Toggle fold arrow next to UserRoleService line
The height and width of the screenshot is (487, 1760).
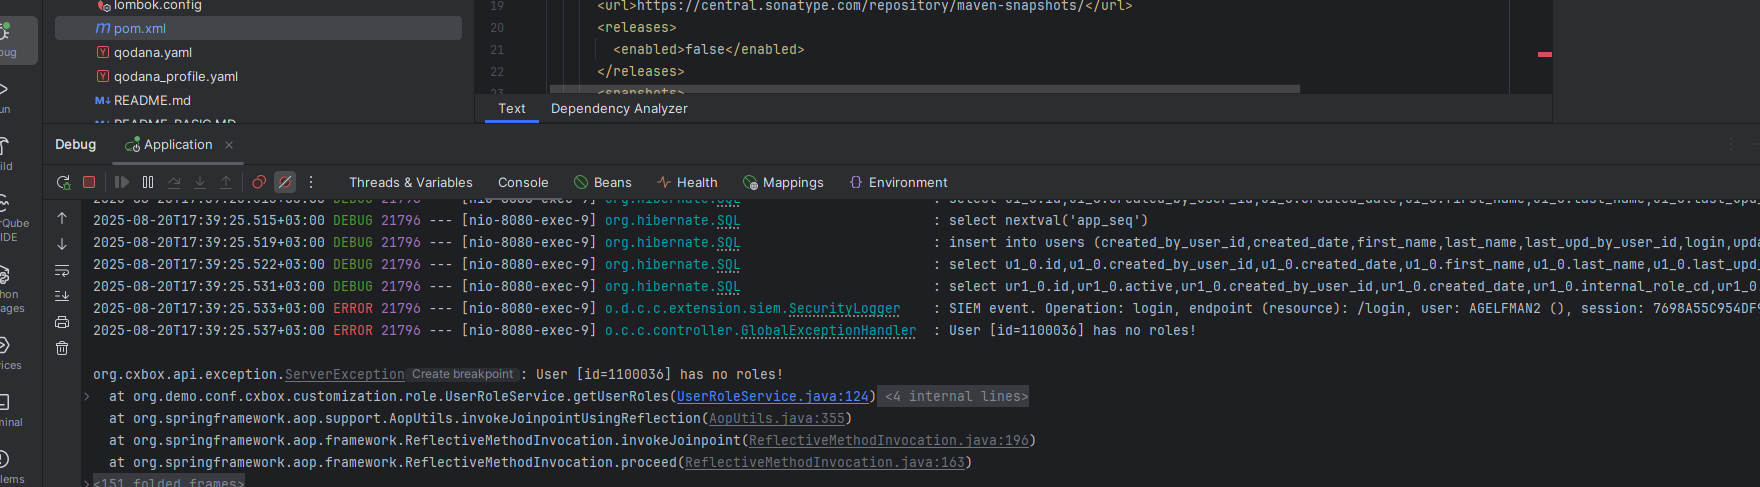(87, 397)
